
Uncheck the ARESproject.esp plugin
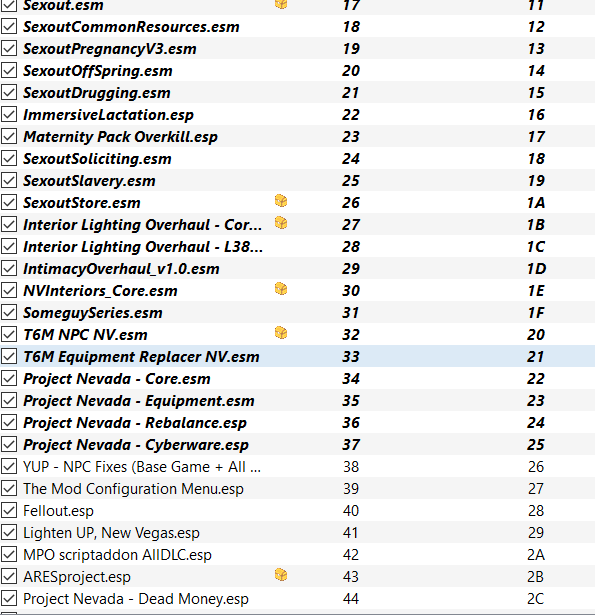tap(9, 576)
